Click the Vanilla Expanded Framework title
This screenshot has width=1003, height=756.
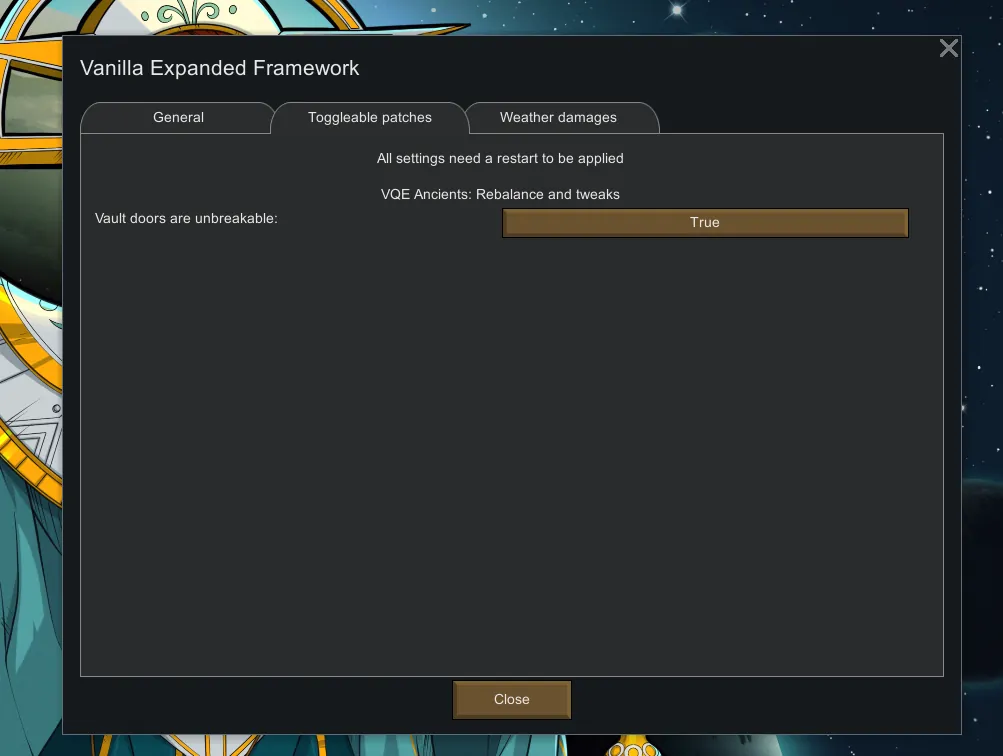[219, 68]
